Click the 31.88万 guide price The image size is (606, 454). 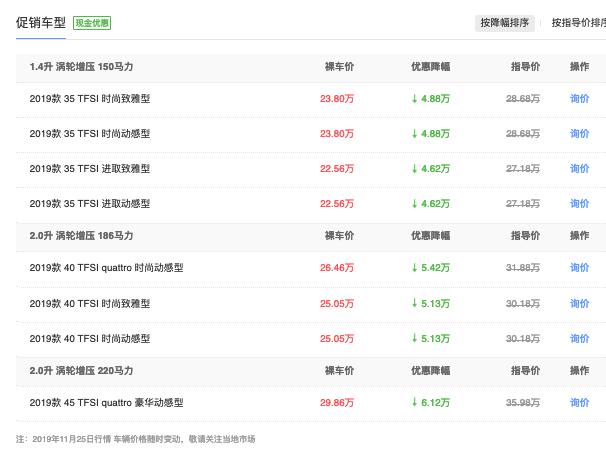[523, 267]
